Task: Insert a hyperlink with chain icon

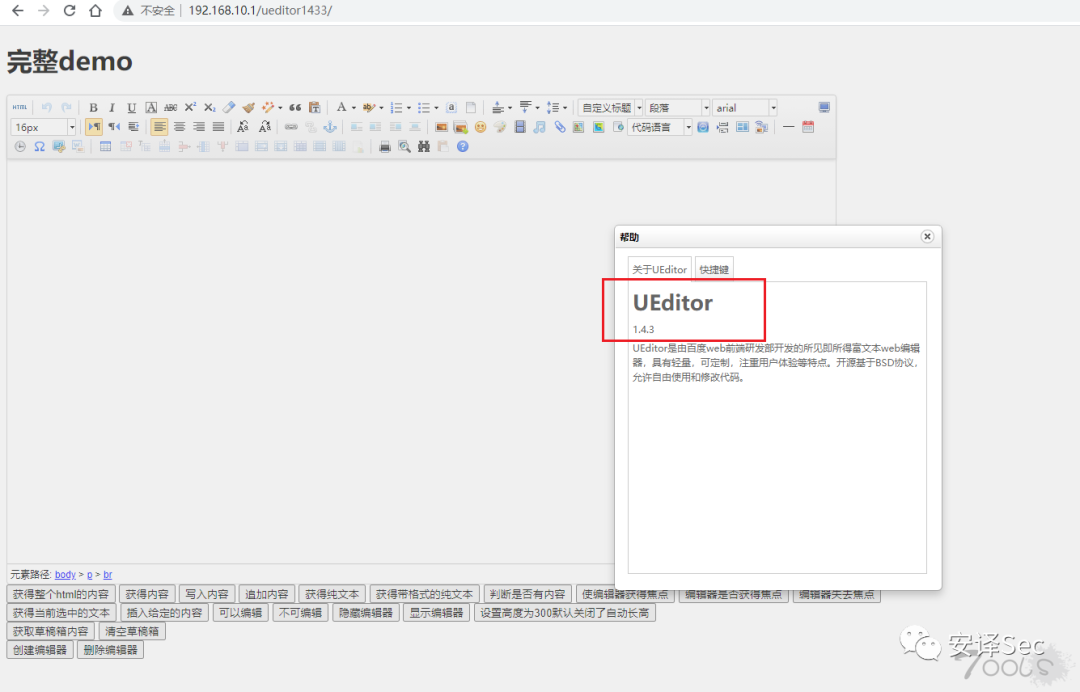Action: point(291,127)
